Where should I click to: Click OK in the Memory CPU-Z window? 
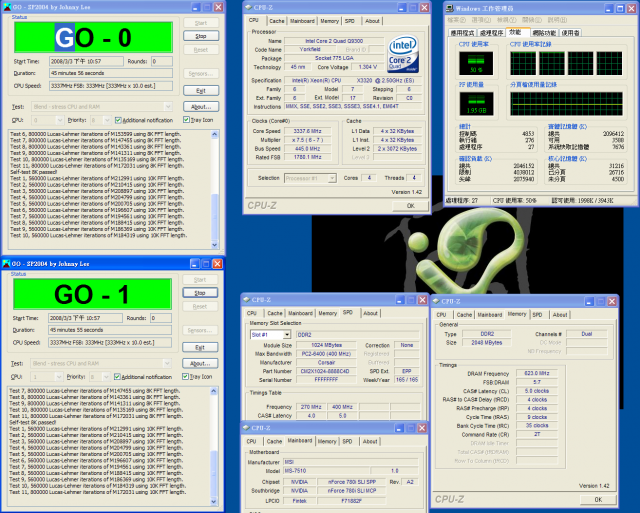point(598,499)
